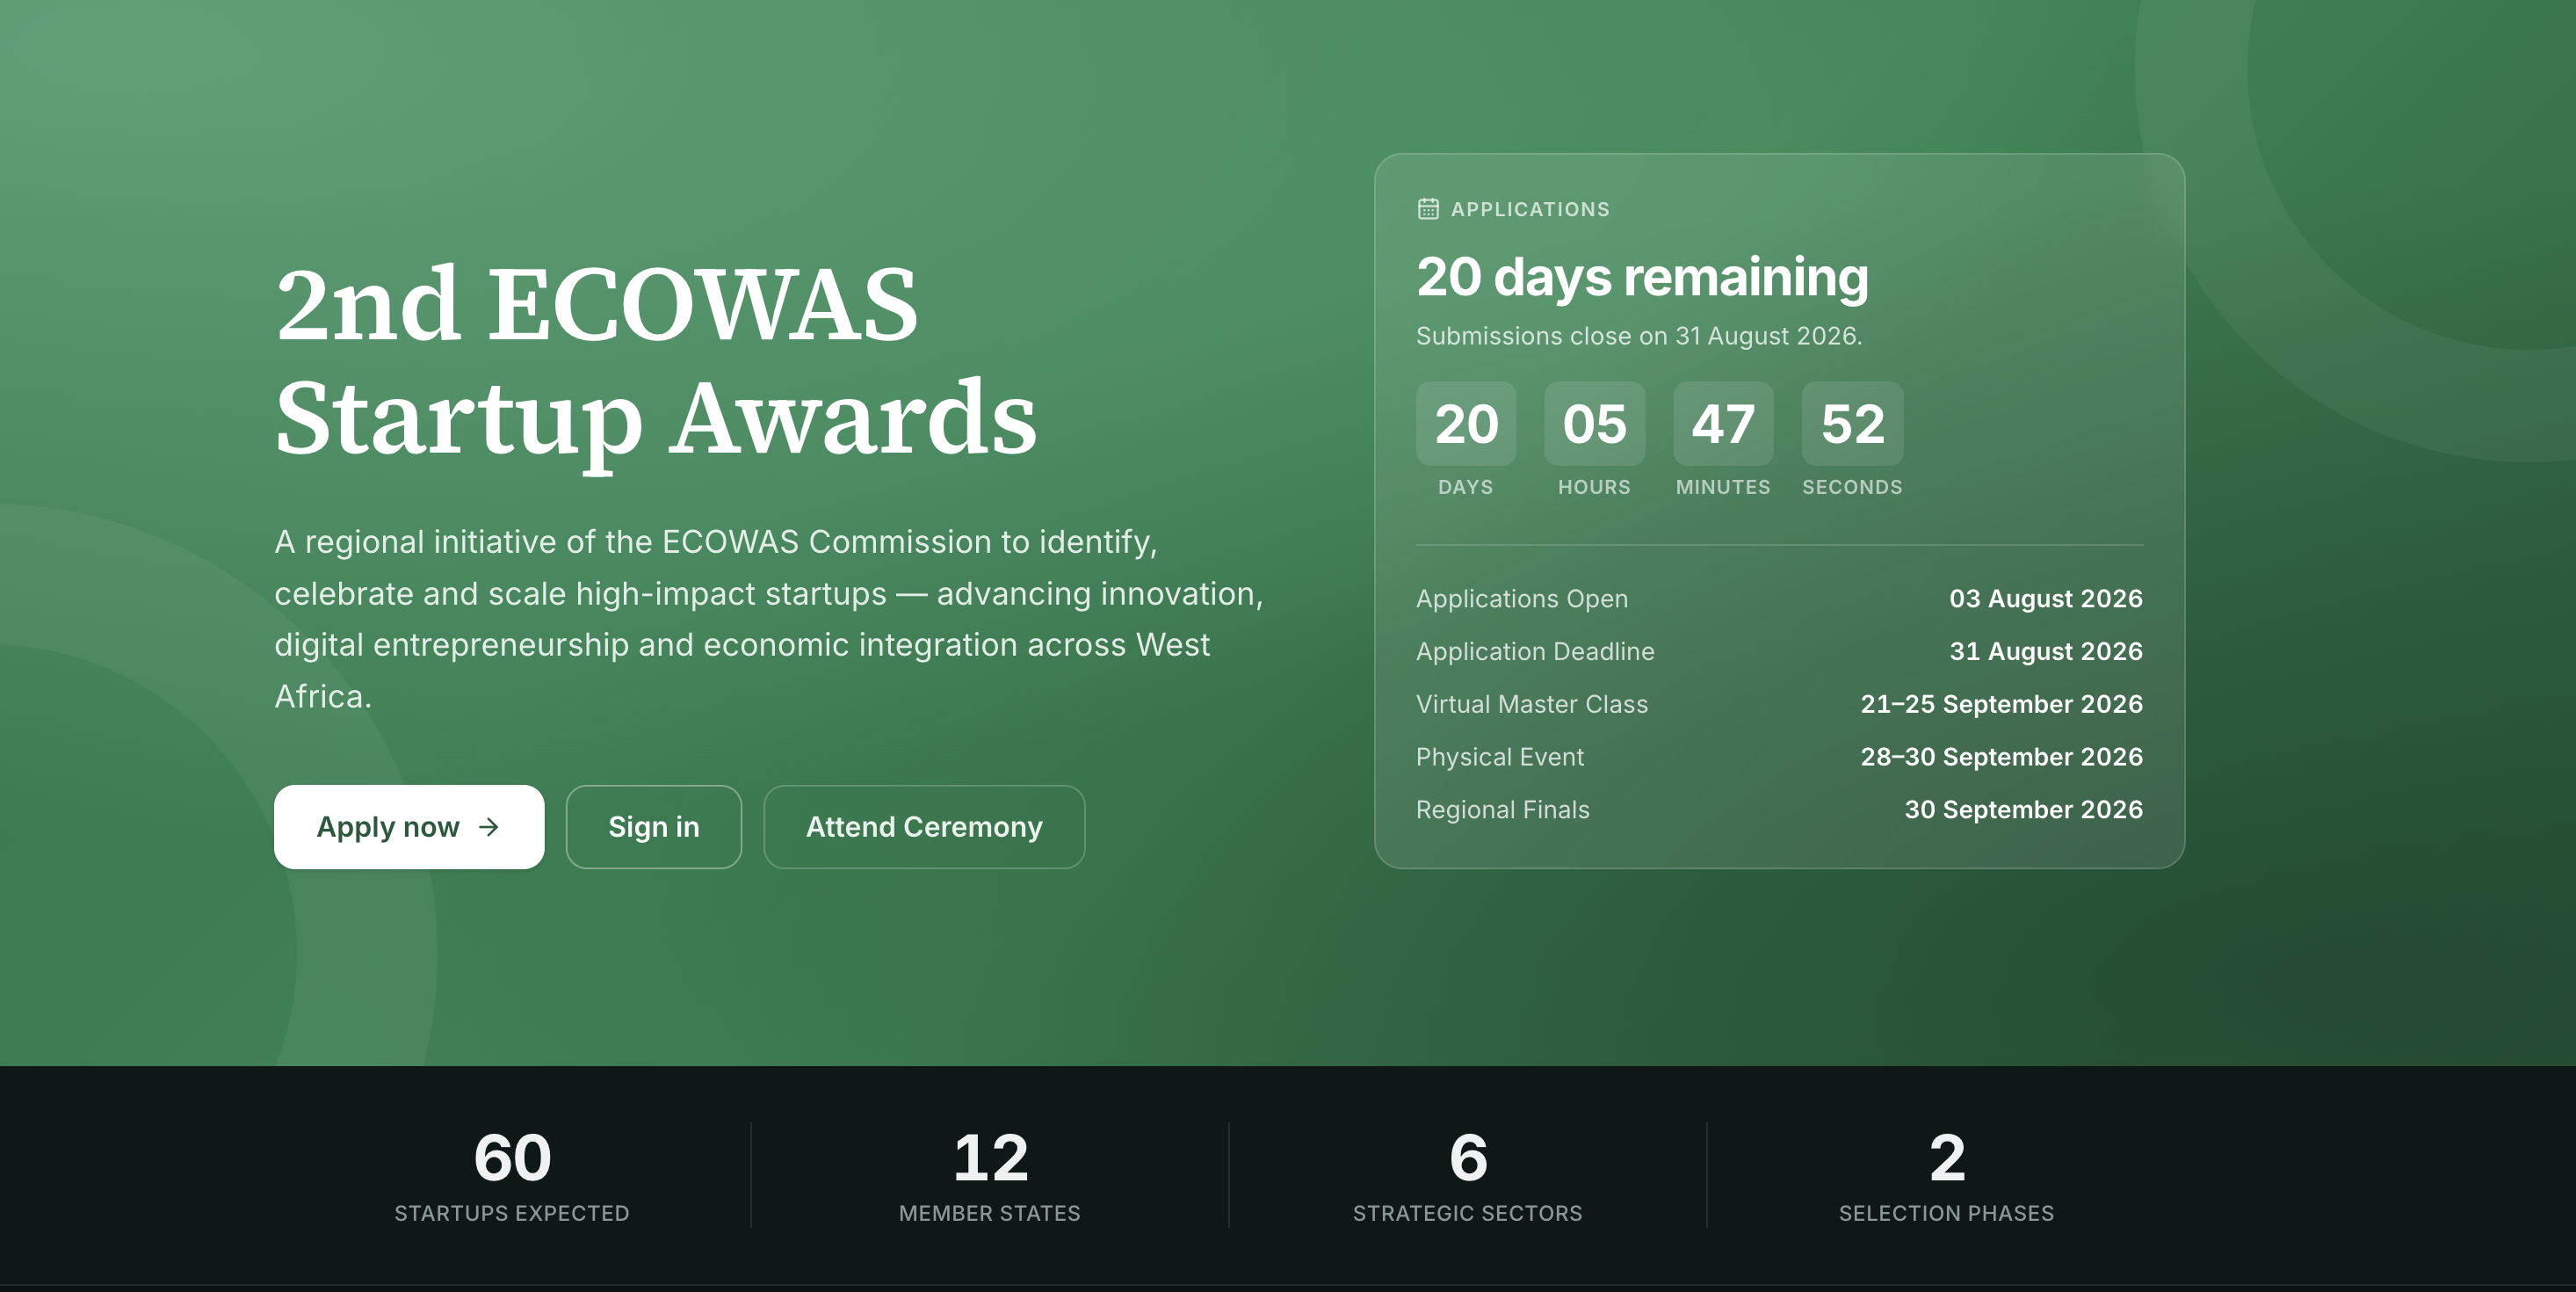Click the countdown seconds value 52
This screenshot has width=2576, height=1292.
coord(1852,424)
